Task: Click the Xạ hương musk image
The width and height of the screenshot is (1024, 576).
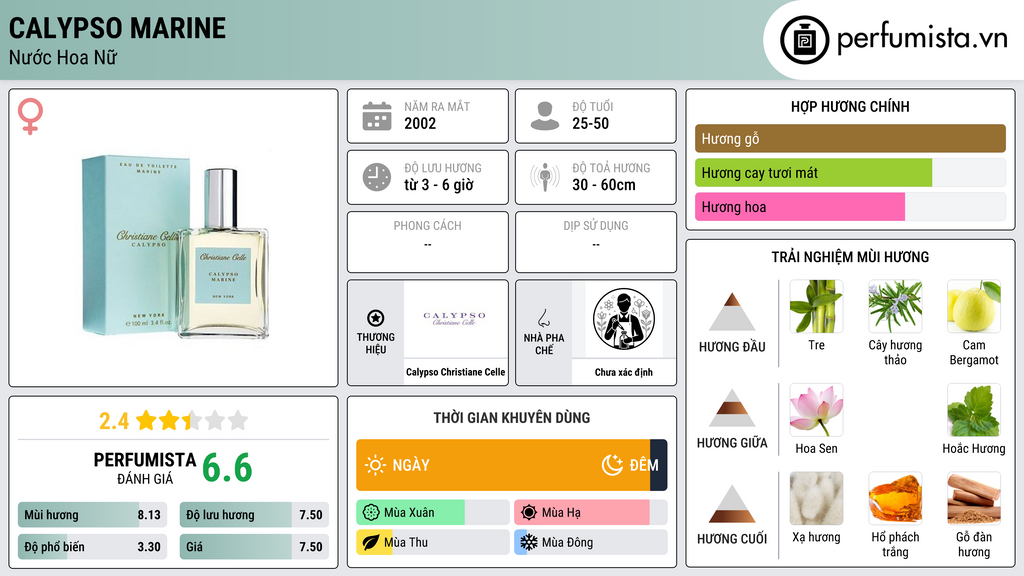Action: point(816,499)
